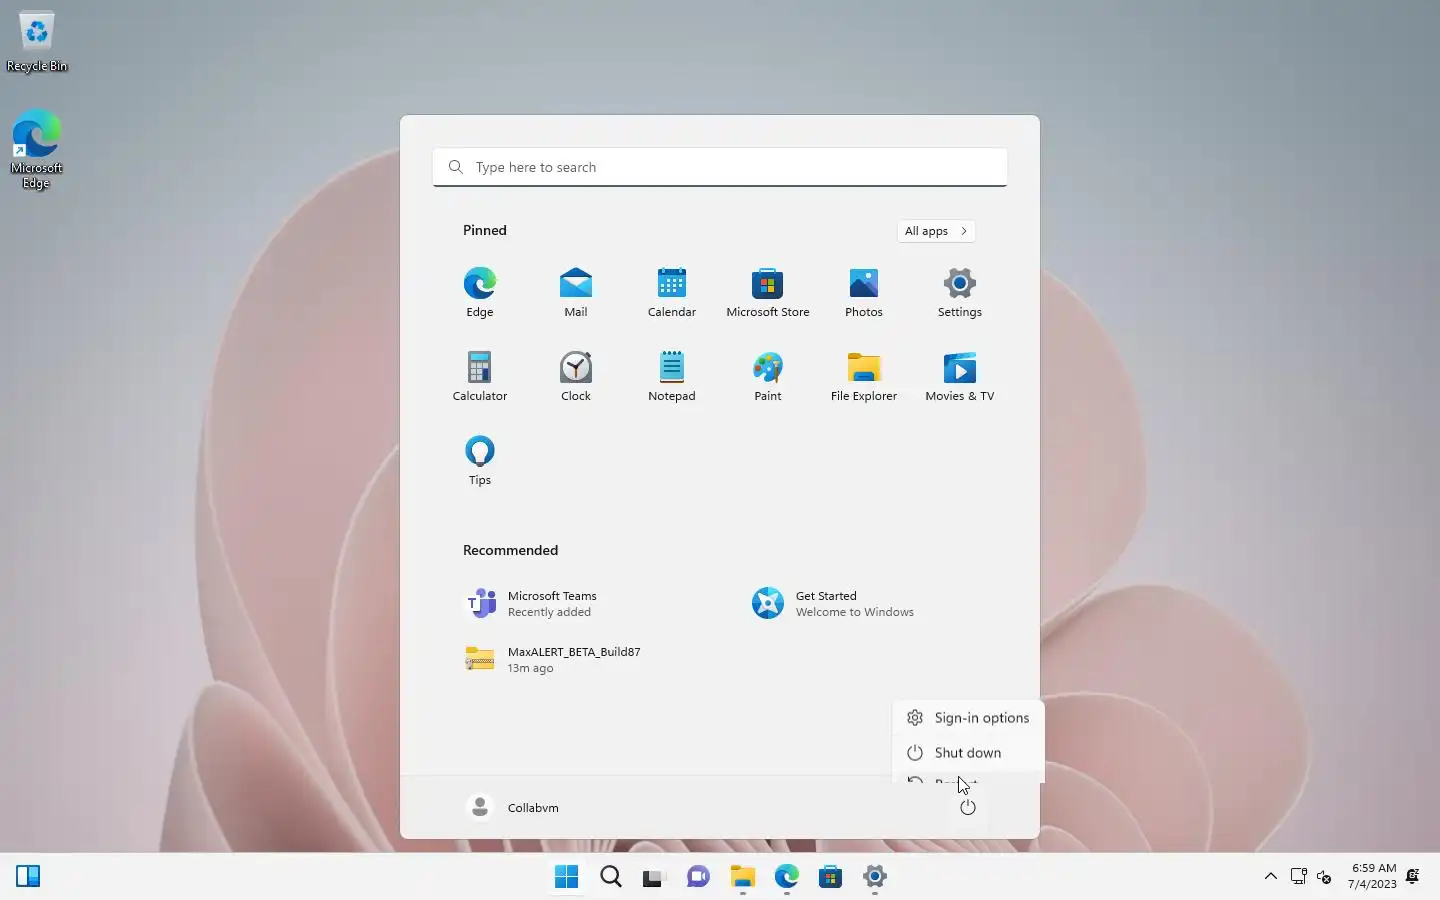This screenshot has width=1440, height=900.
Task: Open the Mail app
Action: tap(576, 293)
